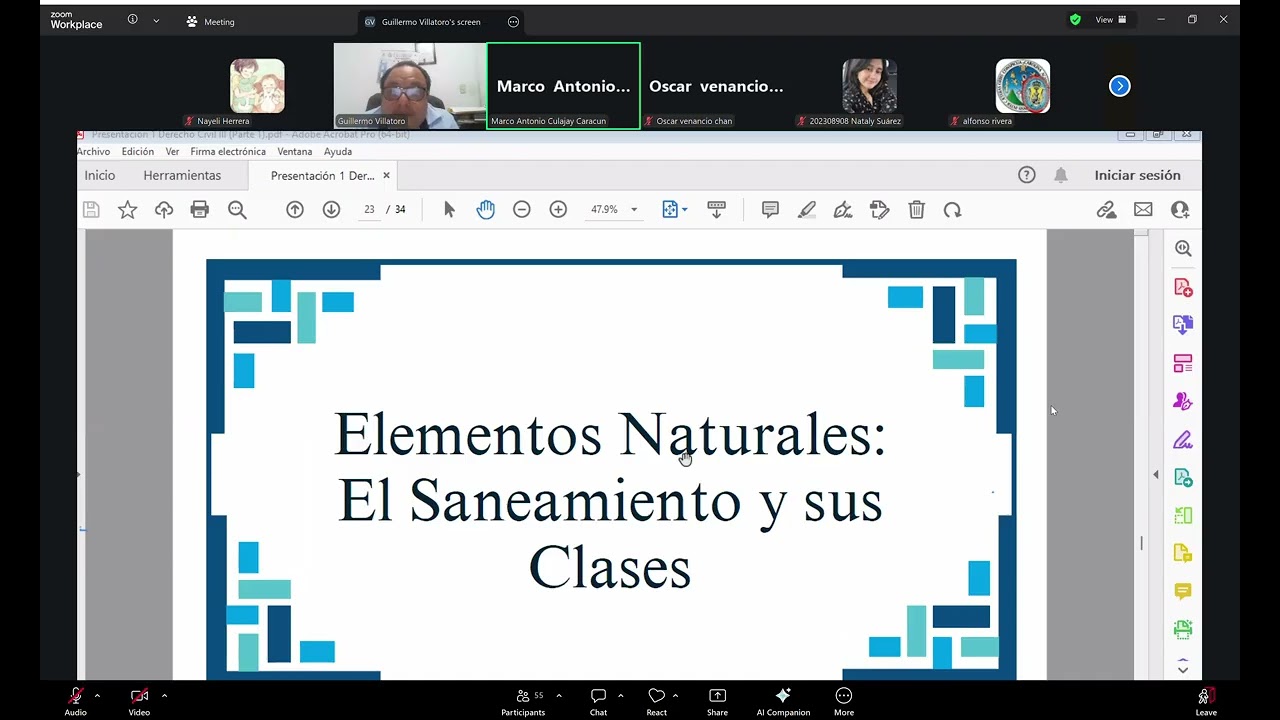Image resolution: width=1280 pixels, height=720 pixels.
Task: Open audio options caret next to Audio
Action: click(97, 695)
